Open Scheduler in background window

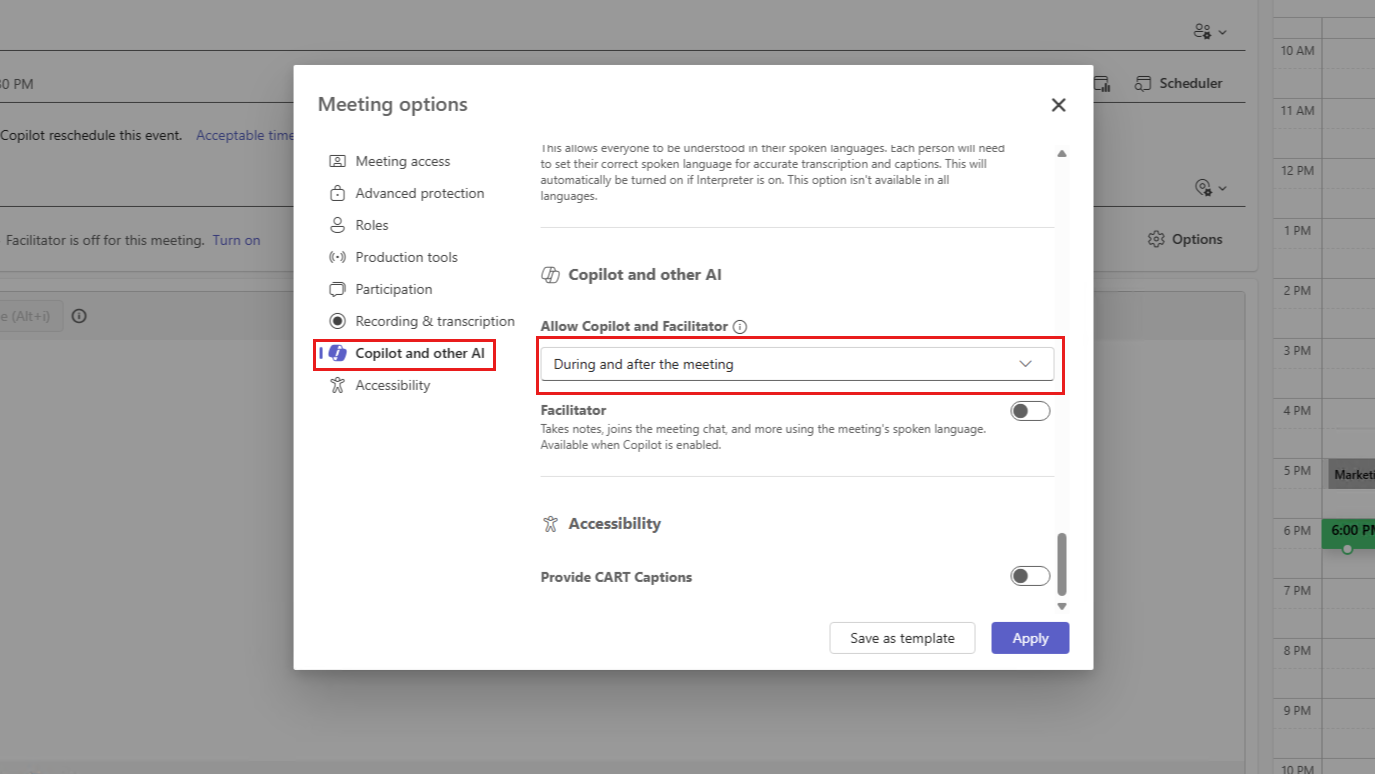click(1179, 83)
